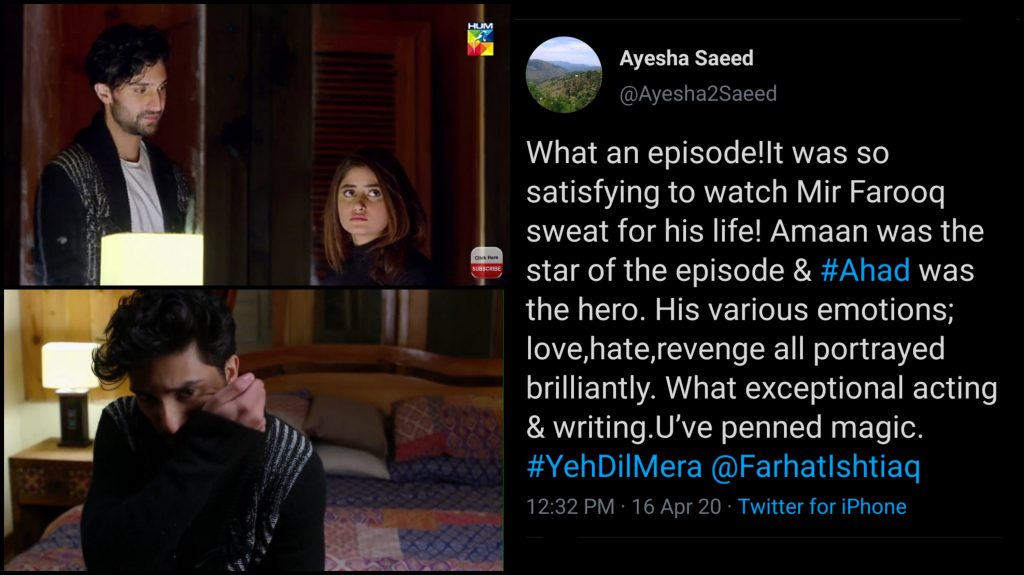Click the tweet text about Mir Farooq

click(x=761, y=290)
